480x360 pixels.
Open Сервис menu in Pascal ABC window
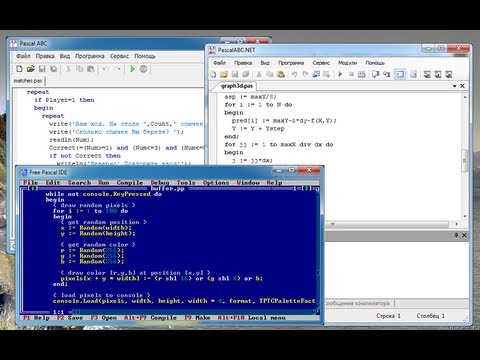point(119,56)
